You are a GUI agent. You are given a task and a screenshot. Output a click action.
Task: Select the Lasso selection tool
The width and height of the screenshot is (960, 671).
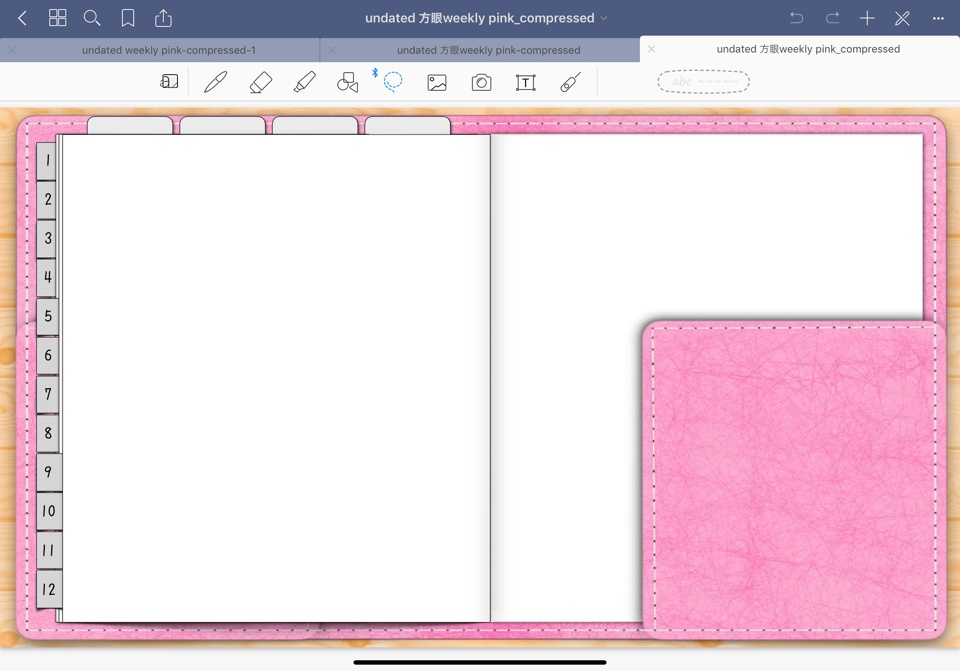pos(392,81)
